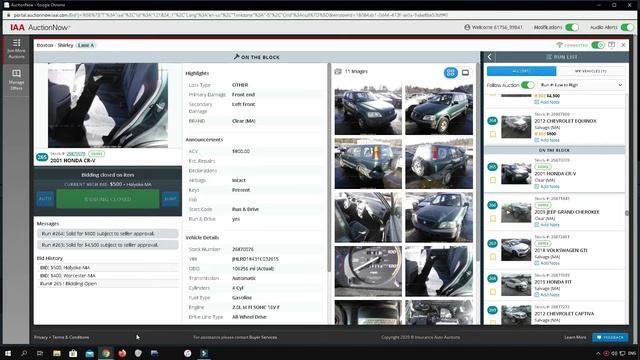This screenshot has height=360, width=640.
Task: Click the Lane A tab label
Action: 86,45
